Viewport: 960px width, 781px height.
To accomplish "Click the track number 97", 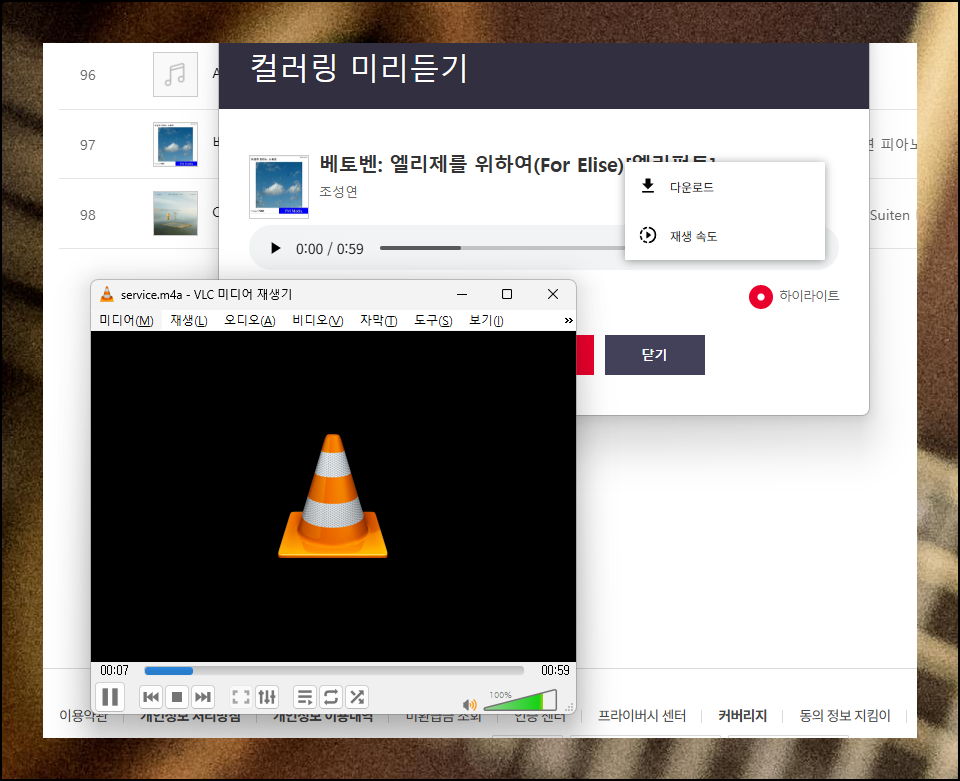I will (x=88, y=145).
